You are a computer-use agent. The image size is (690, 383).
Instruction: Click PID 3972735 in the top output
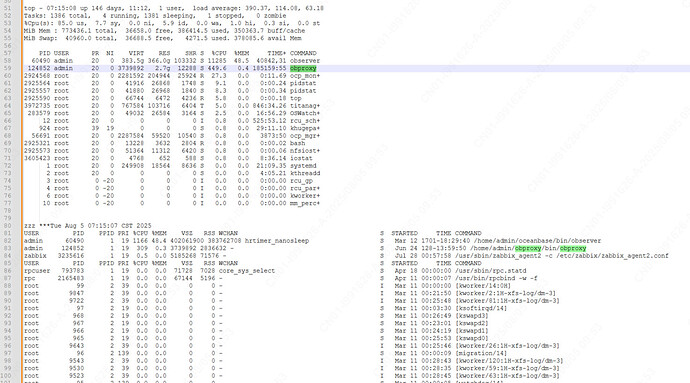tap(37, 106)
